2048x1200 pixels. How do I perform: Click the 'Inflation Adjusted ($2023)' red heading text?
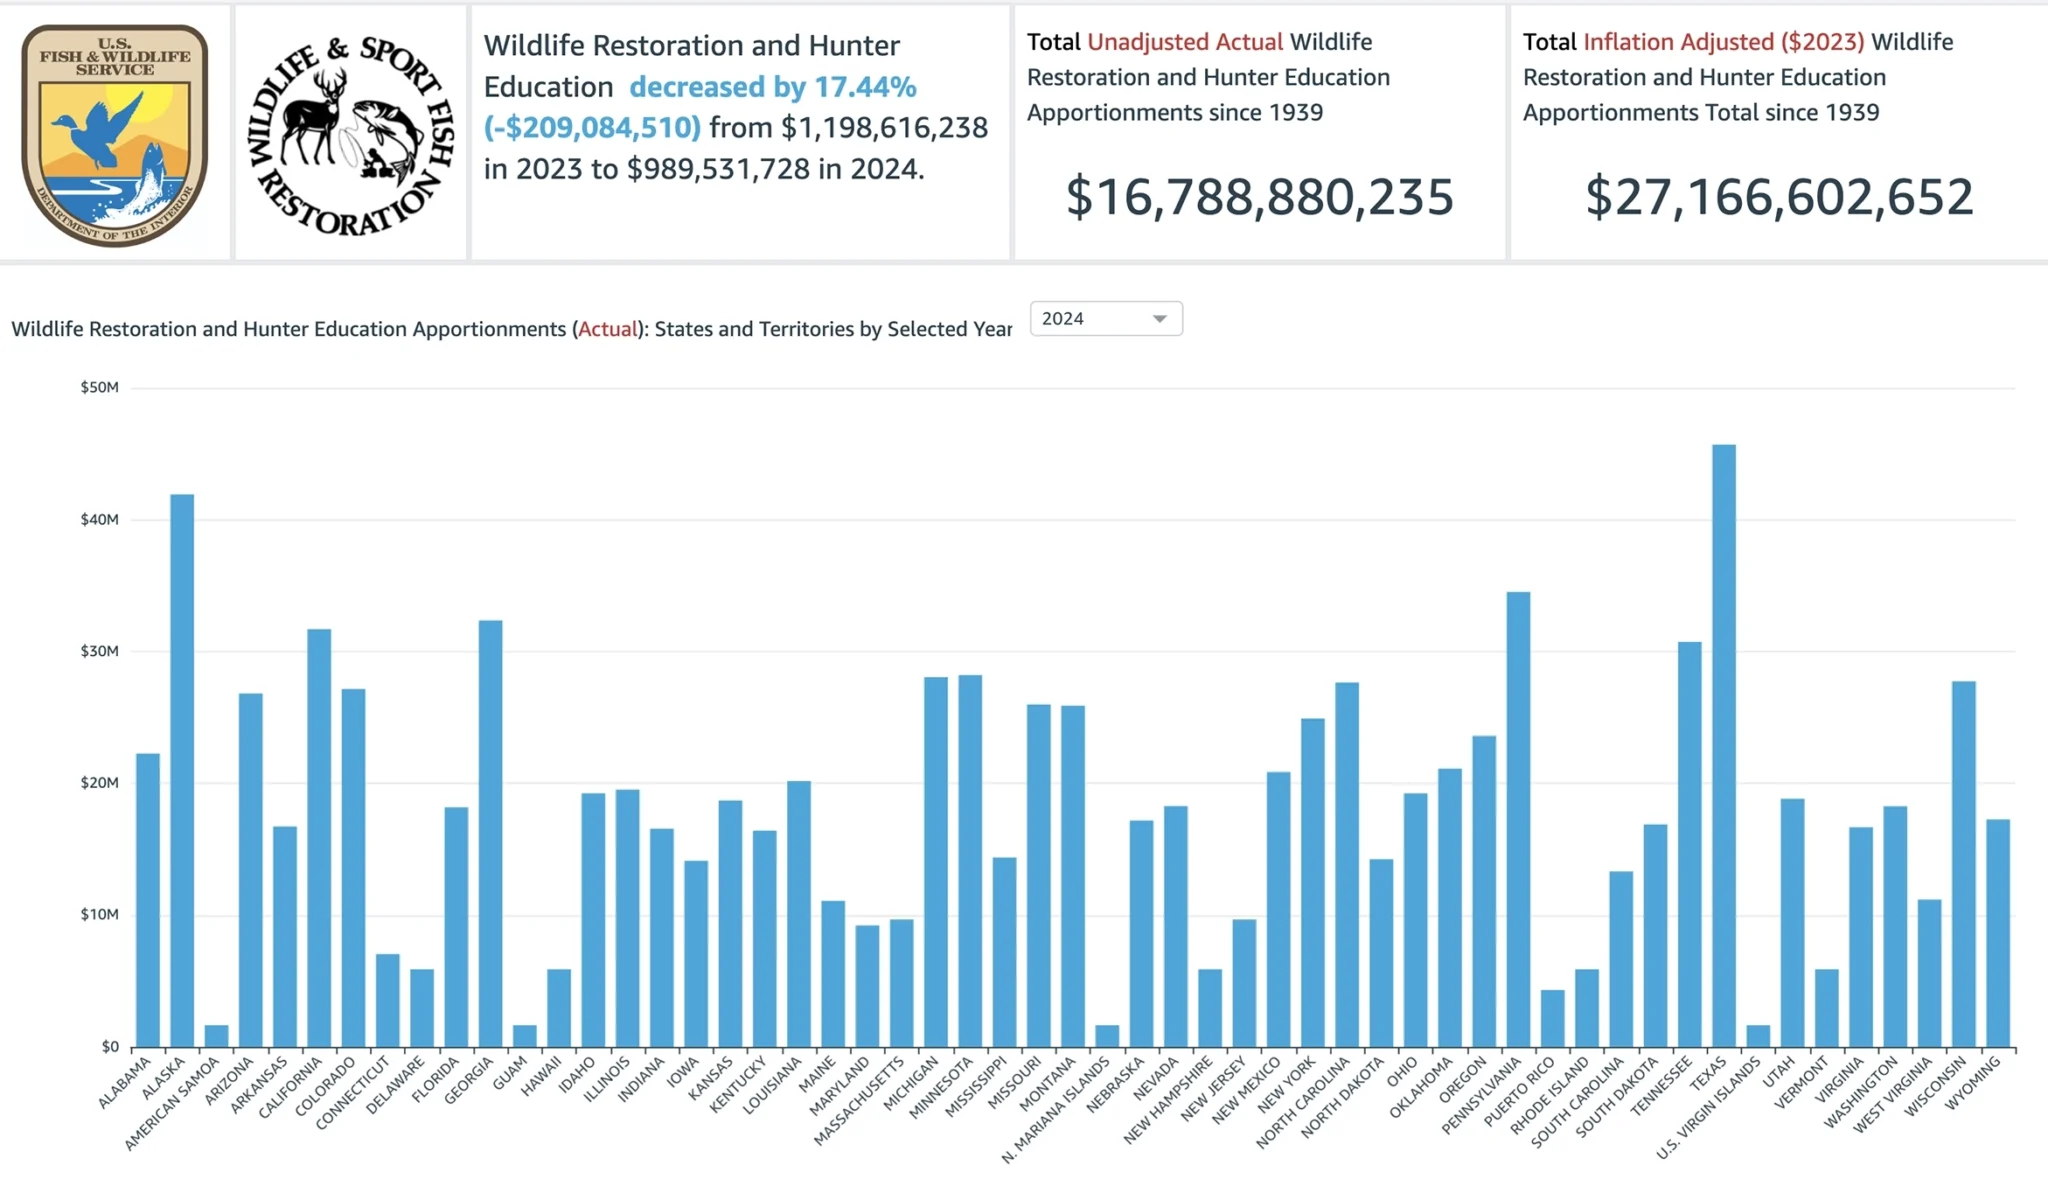[1723, 42]
